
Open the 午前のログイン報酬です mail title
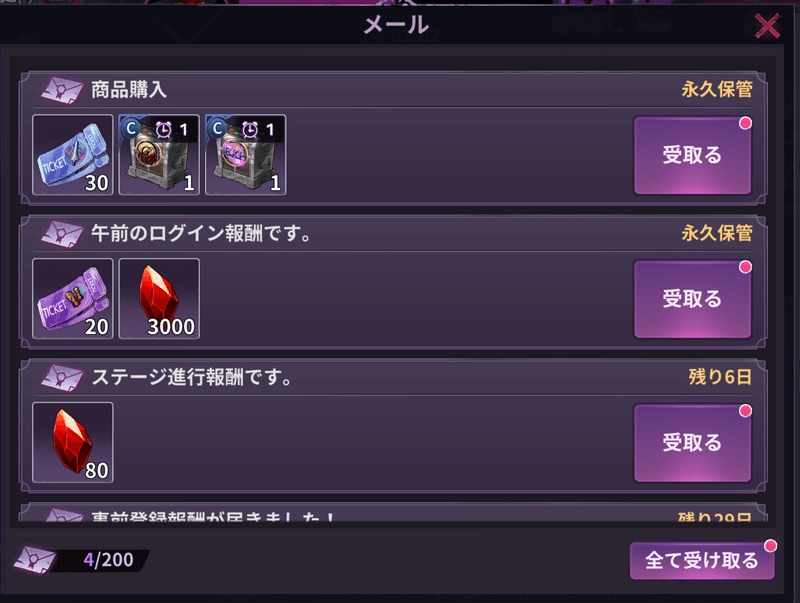(x=201, y=234)
